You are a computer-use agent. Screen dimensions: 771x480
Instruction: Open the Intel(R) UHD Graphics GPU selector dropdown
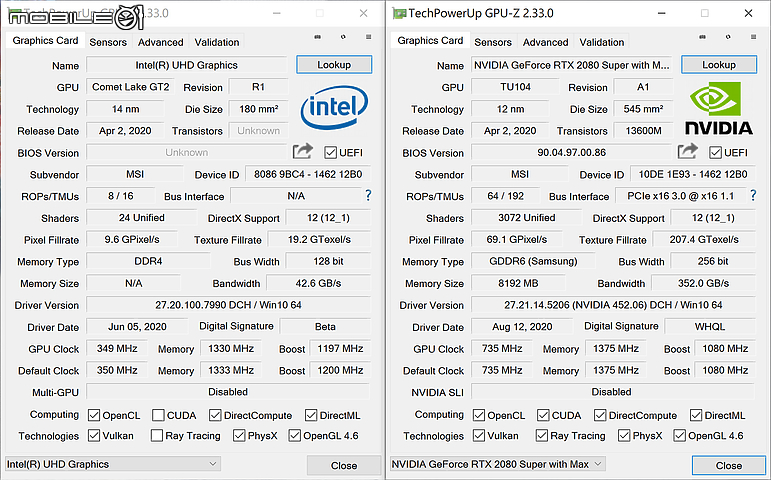[x=113, y=464]
